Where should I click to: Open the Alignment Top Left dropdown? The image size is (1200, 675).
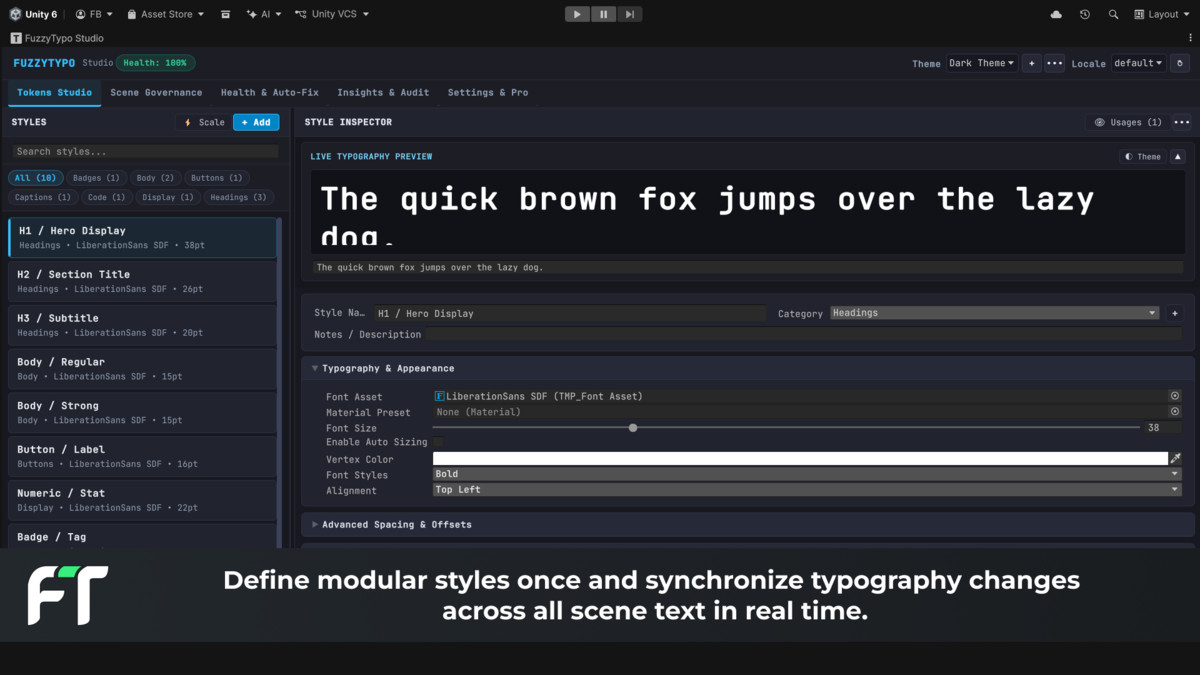pyautogui.click(x=807, y=490)
